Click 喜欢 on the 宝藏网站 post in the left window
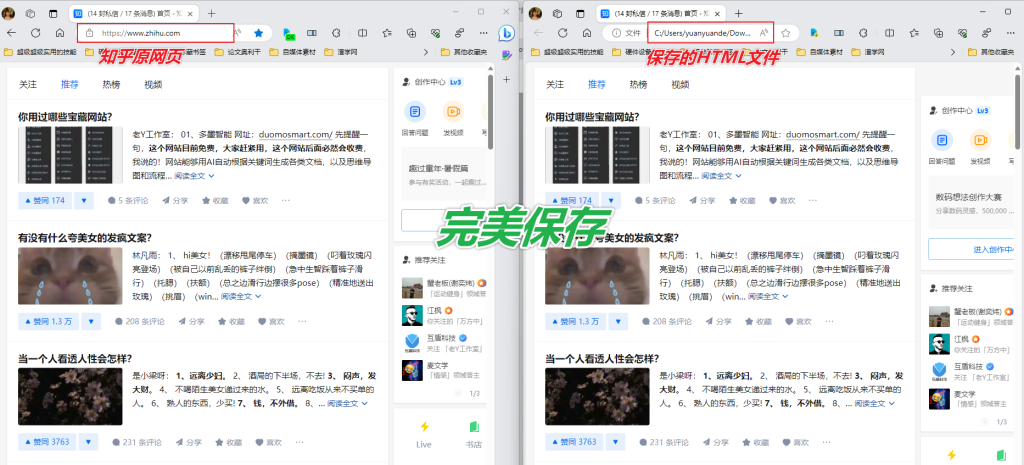The height and width of the screenshot is (465, 1024). pos(255,200)
